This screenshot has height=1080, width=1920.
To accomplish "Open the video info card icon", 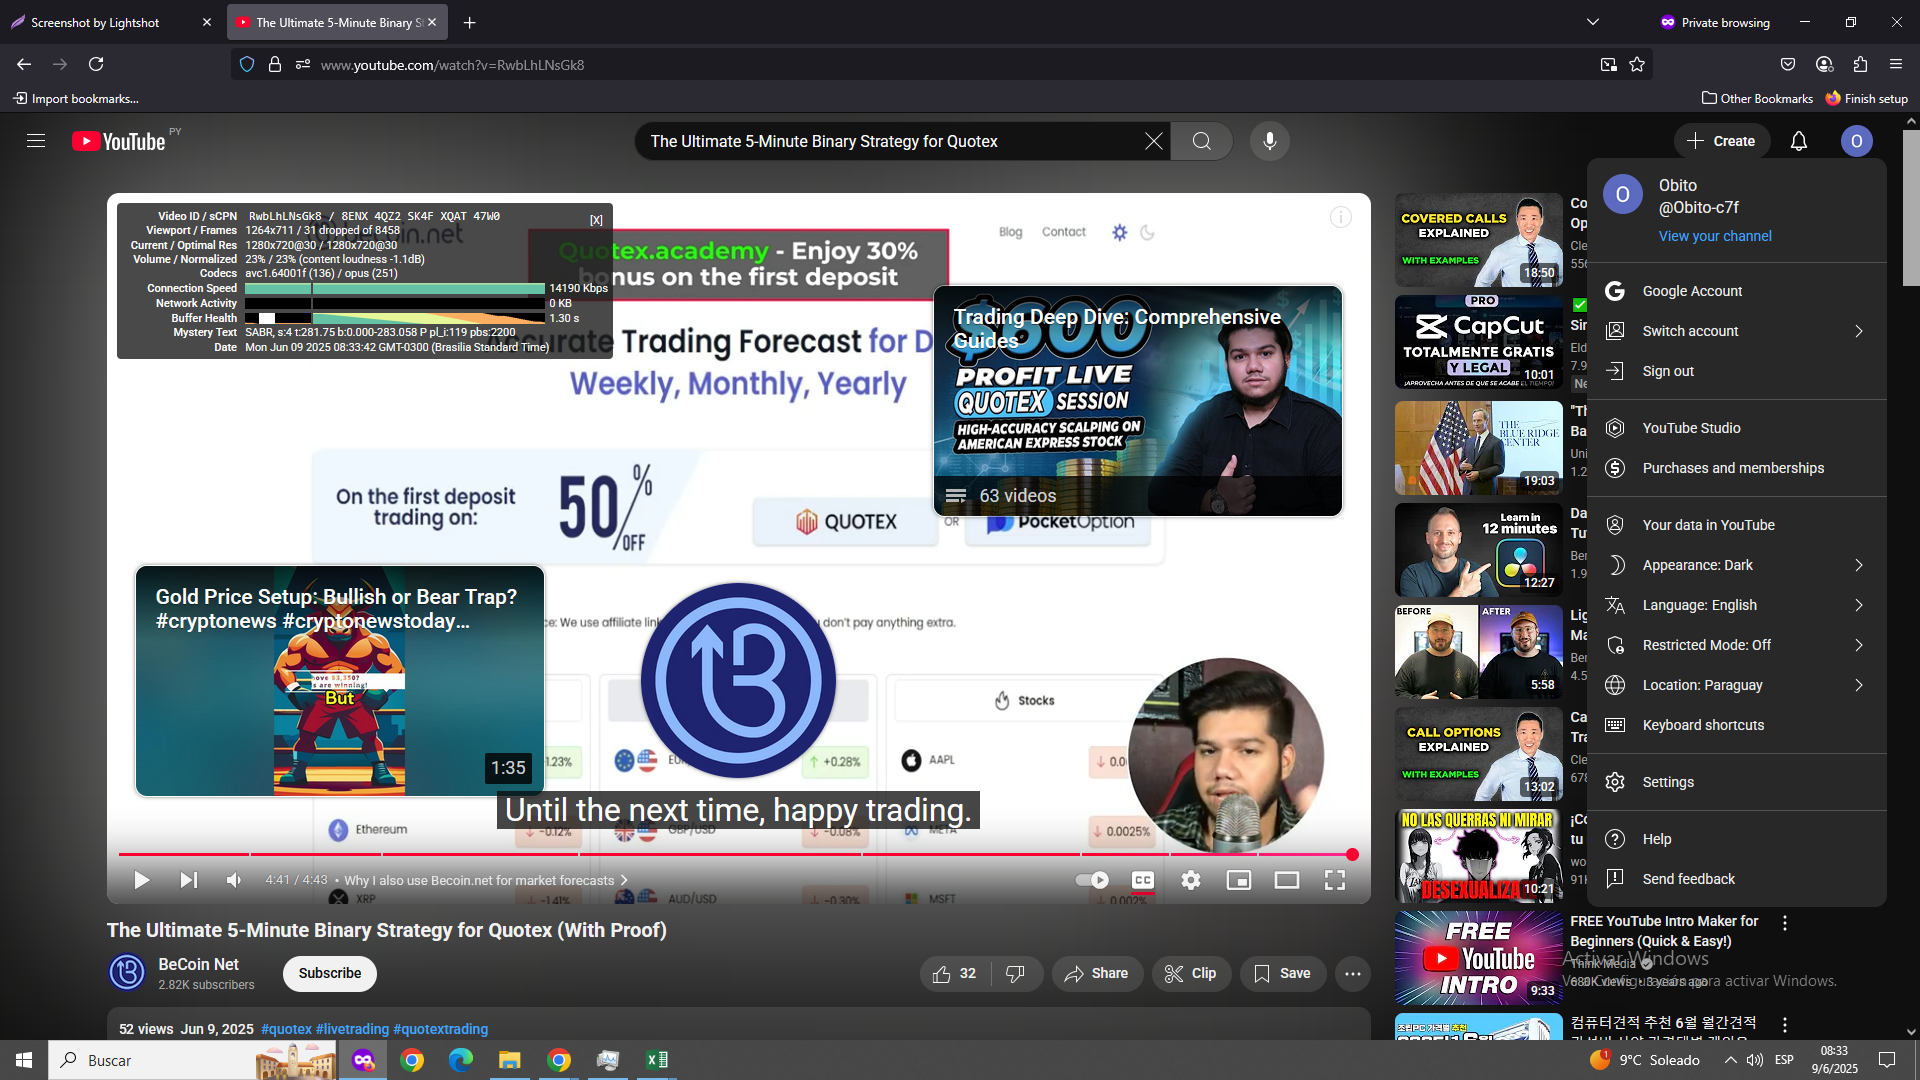I will (1341, 217).
